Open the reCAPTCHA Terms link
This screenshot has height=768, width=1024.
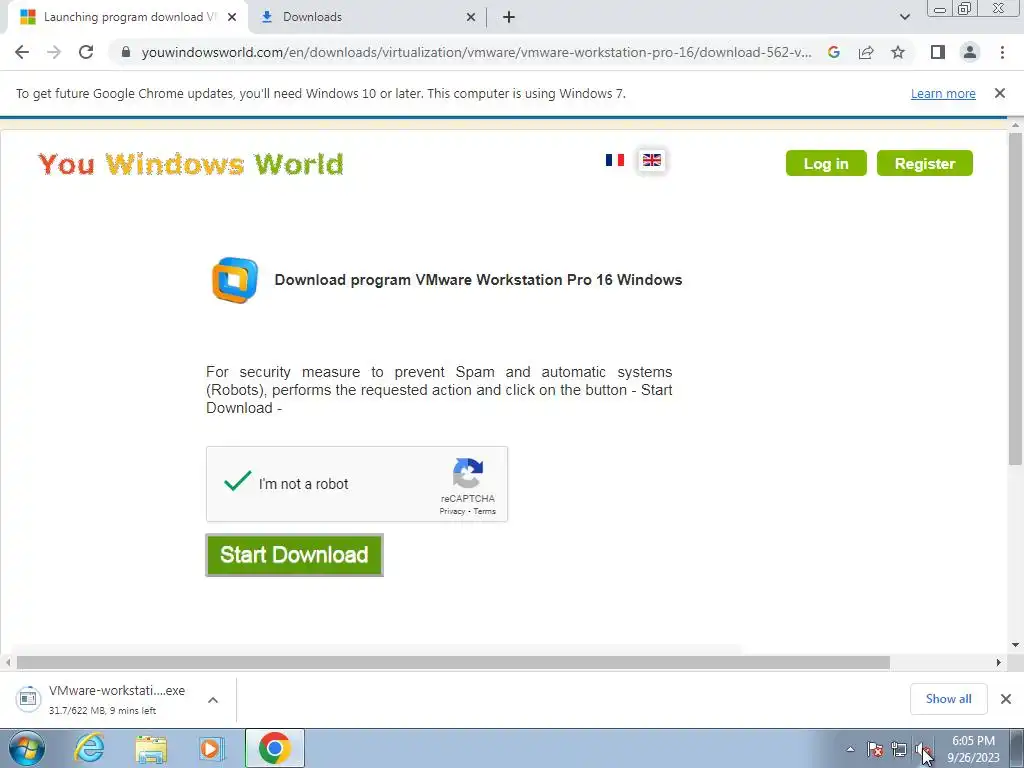click(485, 511)
